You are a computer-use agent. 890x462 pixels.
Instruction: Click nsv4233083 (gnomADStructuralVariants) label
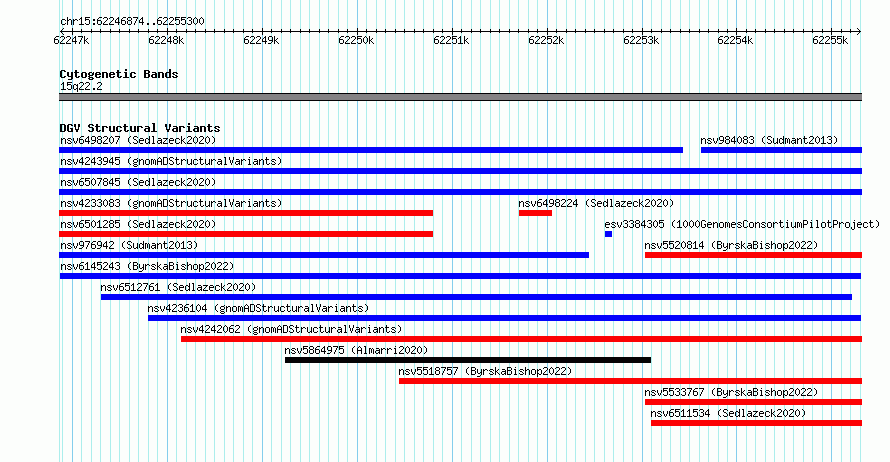tap(171, 203)
